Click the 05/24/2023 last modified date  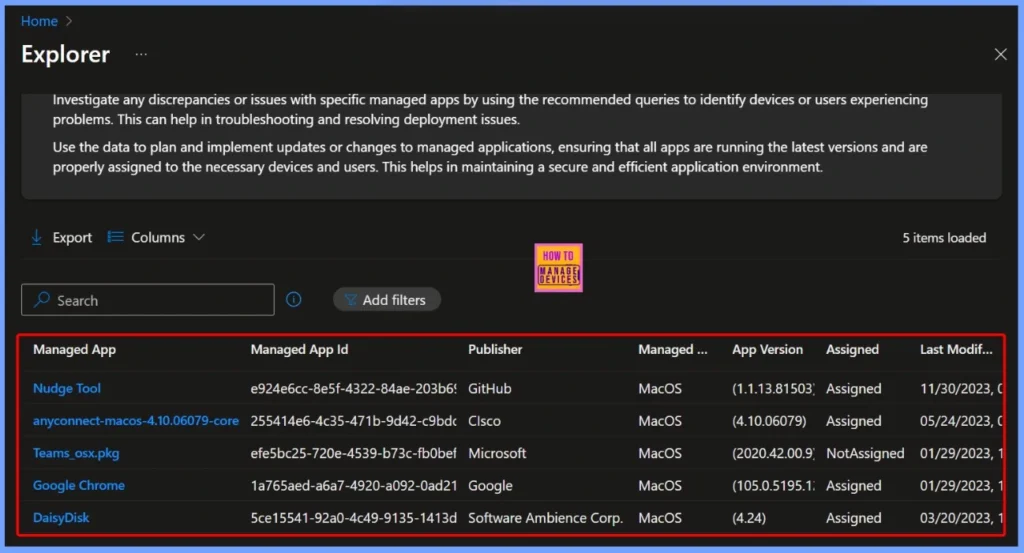(961, 421)
